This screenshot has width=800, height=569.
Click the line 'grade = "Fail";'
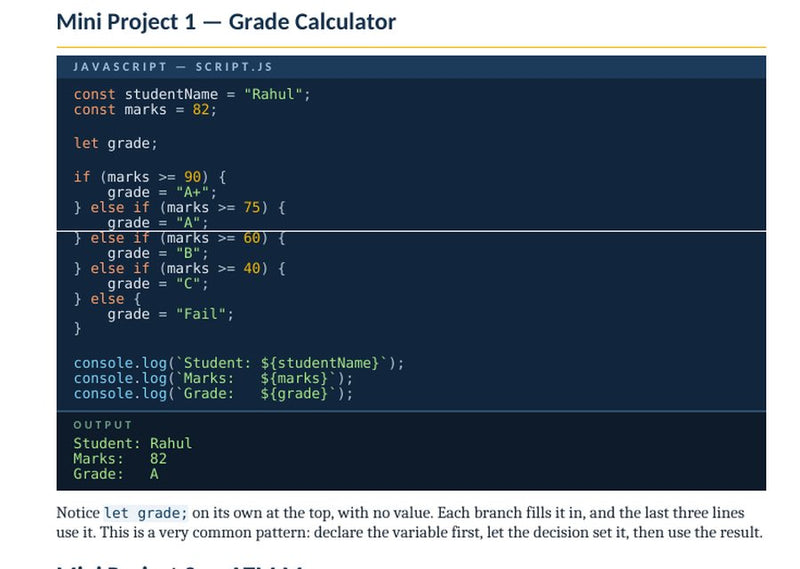[x=170, y=314]
